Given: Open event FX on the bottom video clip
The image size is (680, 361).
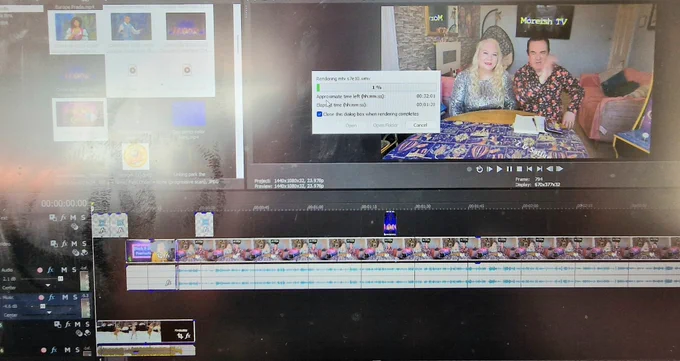Looking at the screenshot, I should 188,336.
